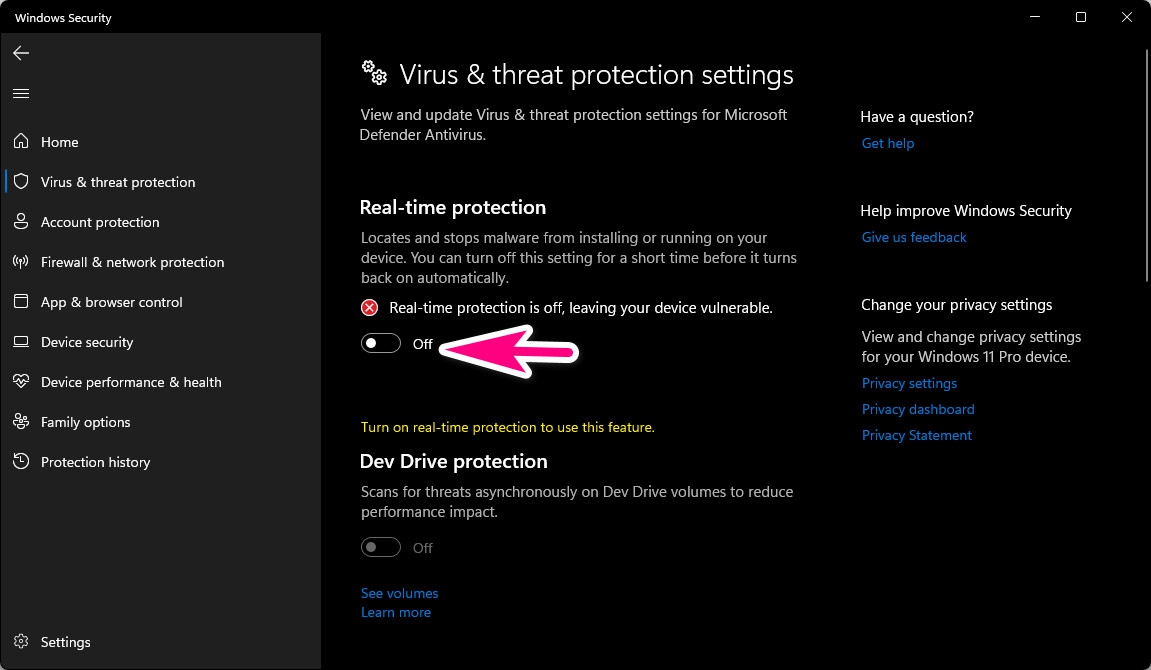Click the back arrow icon
The height and width of the screenshot is (670, 1151).
coord(21,53)
